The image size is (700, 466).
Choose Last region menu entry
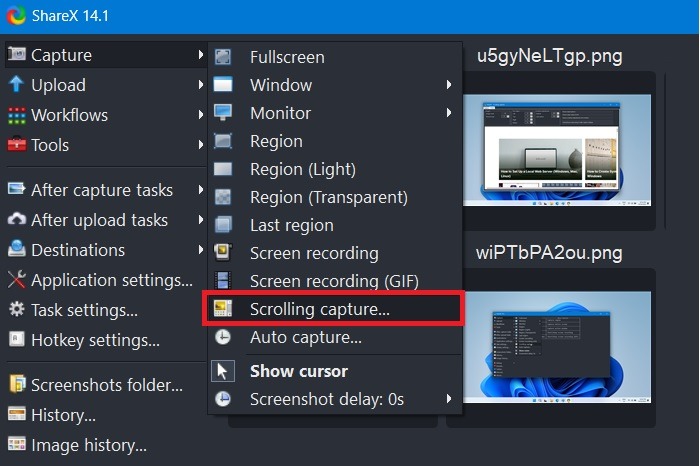click(x=335, y=225)
